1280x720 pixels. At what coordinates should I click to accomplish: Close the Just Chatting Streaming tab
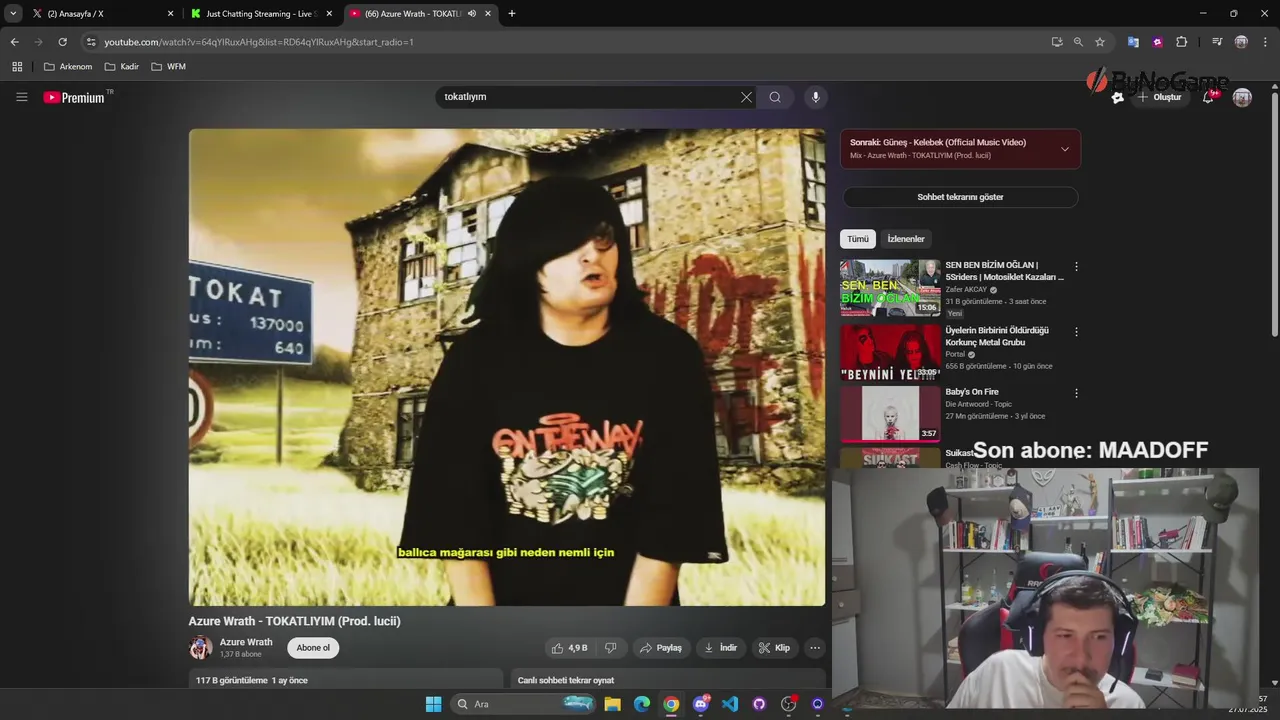pos(331,14)
